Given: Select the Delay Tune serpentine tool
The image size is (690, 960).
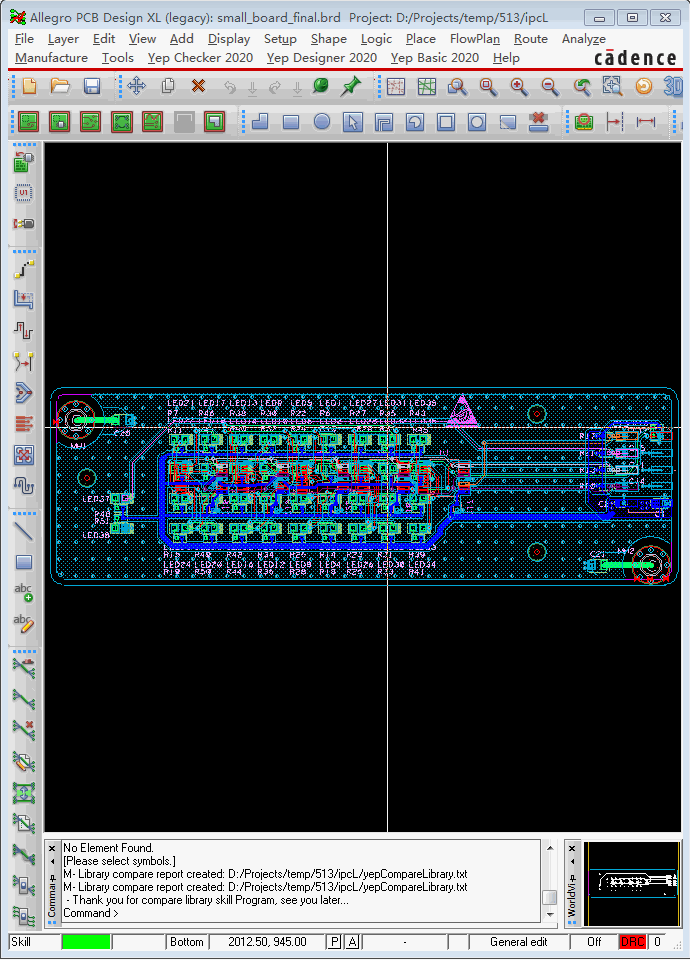Looking at the screenshot, I should (24, 331).
